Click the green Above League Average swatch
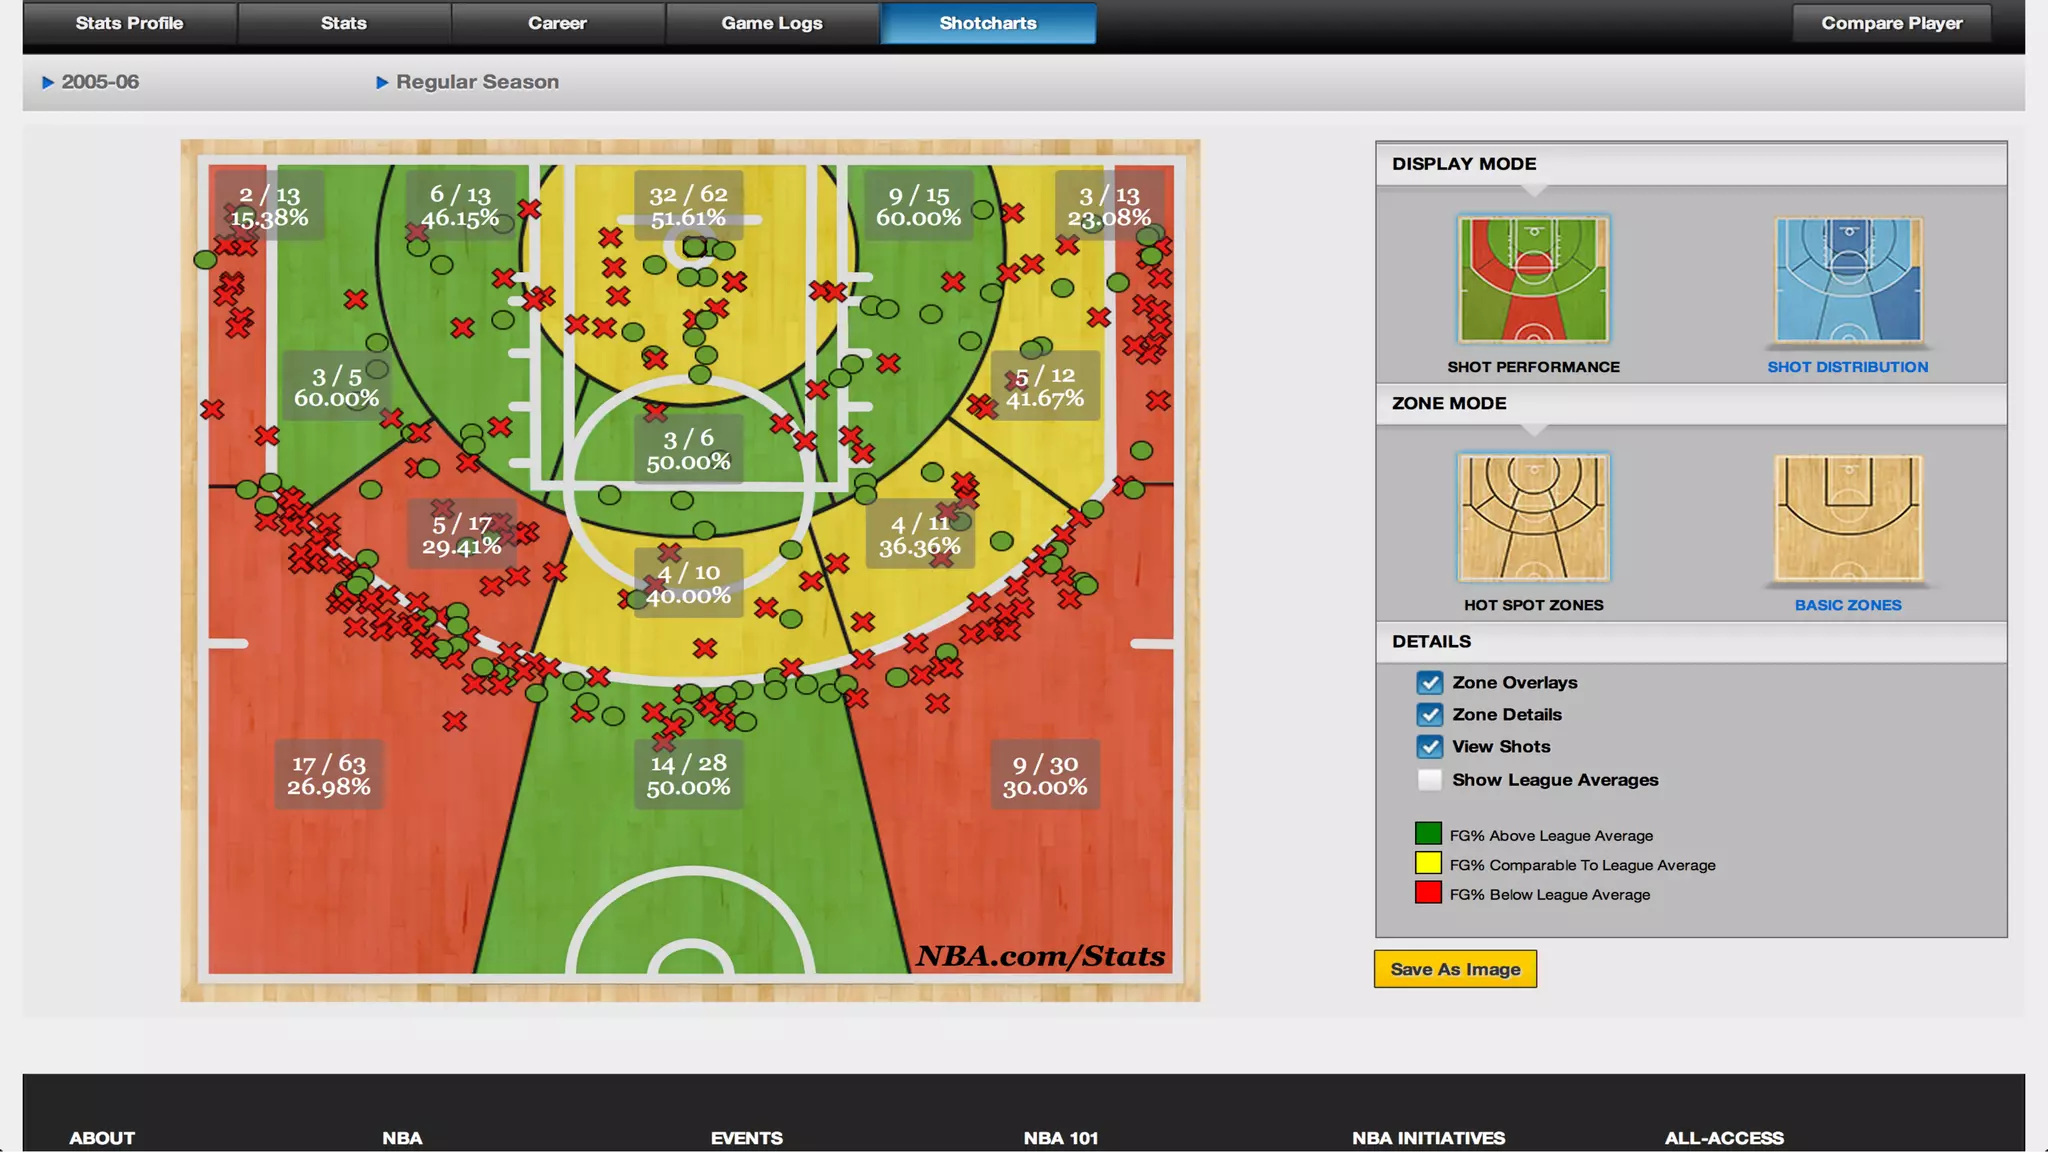The image size is (2048, 1152). pyautogui.click(x=1428, y=834)
